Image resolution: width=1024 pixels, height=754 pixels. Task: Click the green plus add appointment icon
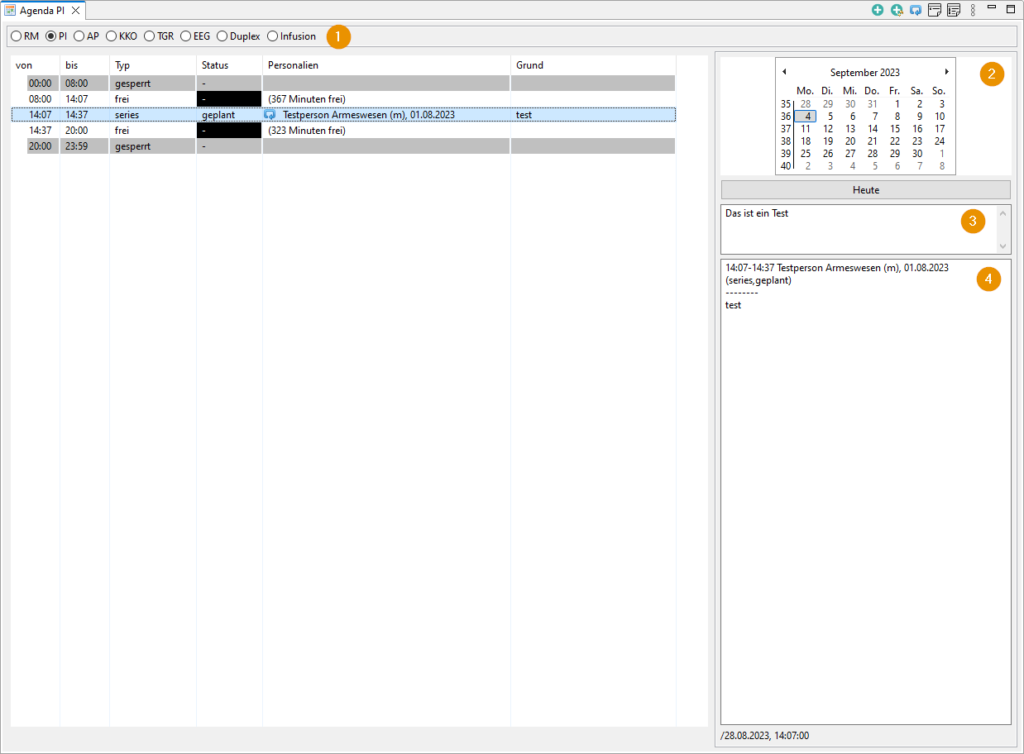click(877, 10)
